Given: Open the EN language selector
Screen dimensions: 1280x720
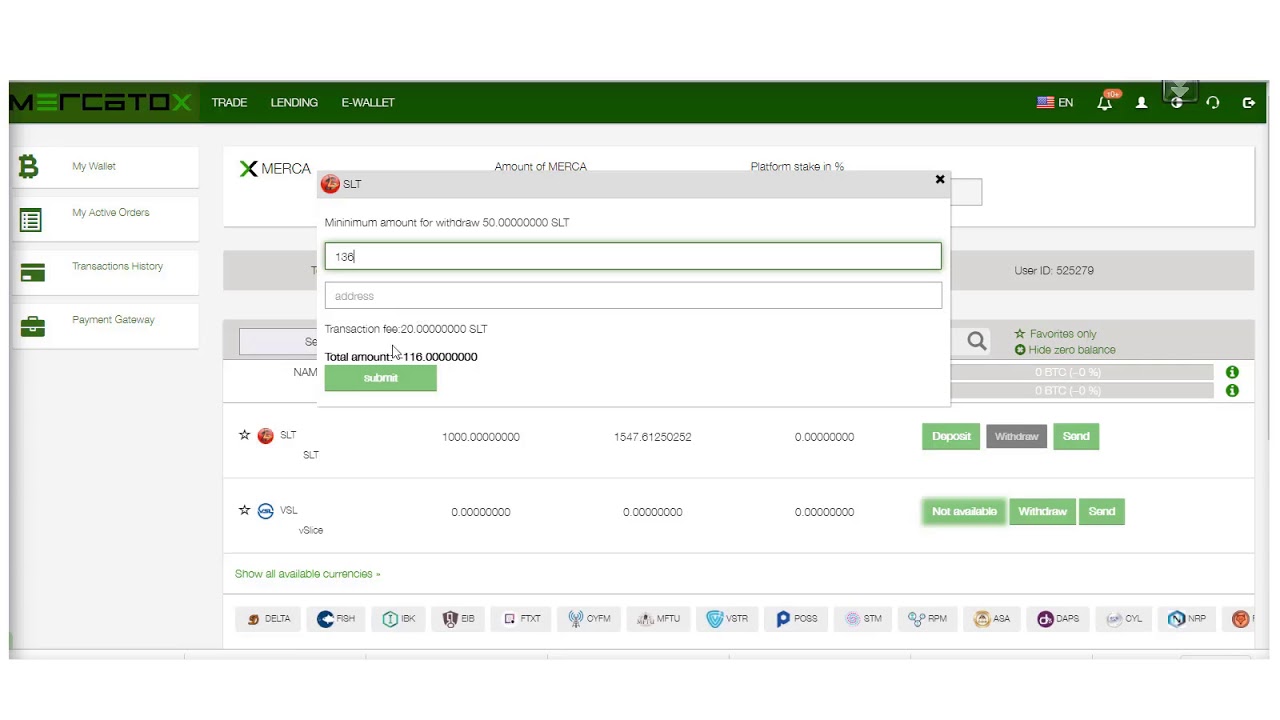Looking at the screenshot, I should tap(1055, 102).
